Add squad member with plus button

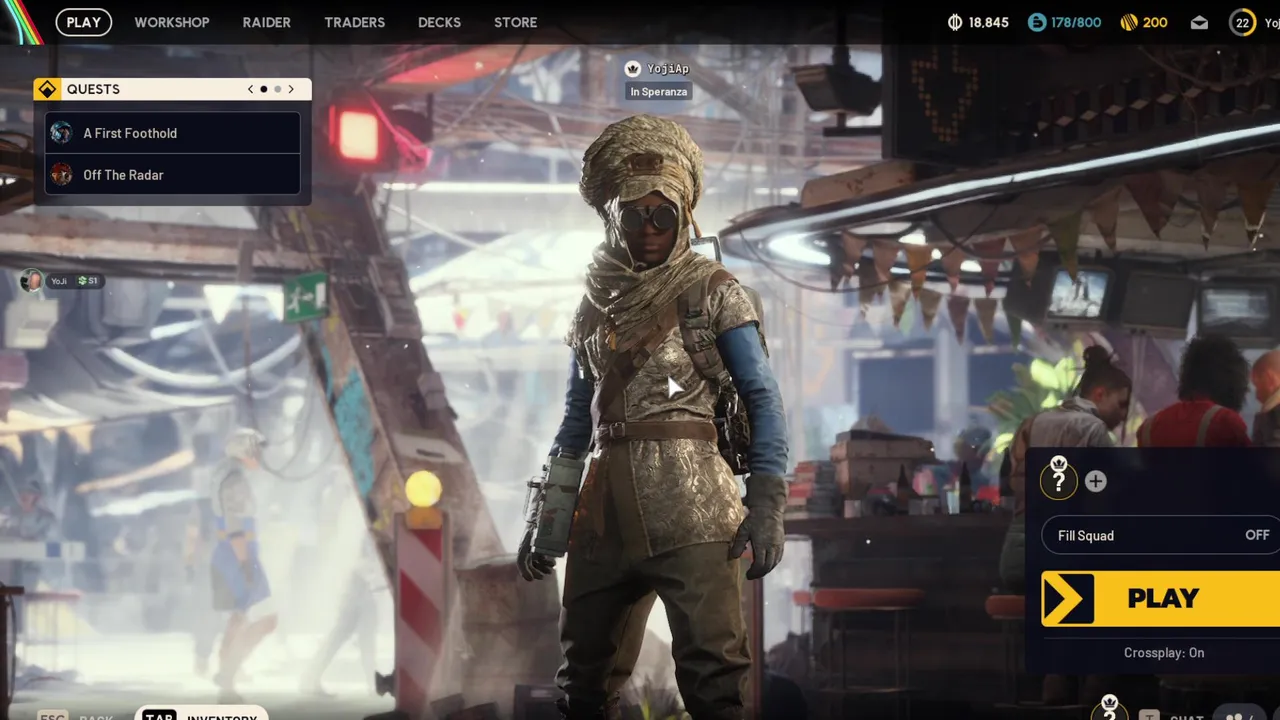[x=1096, y=481]
